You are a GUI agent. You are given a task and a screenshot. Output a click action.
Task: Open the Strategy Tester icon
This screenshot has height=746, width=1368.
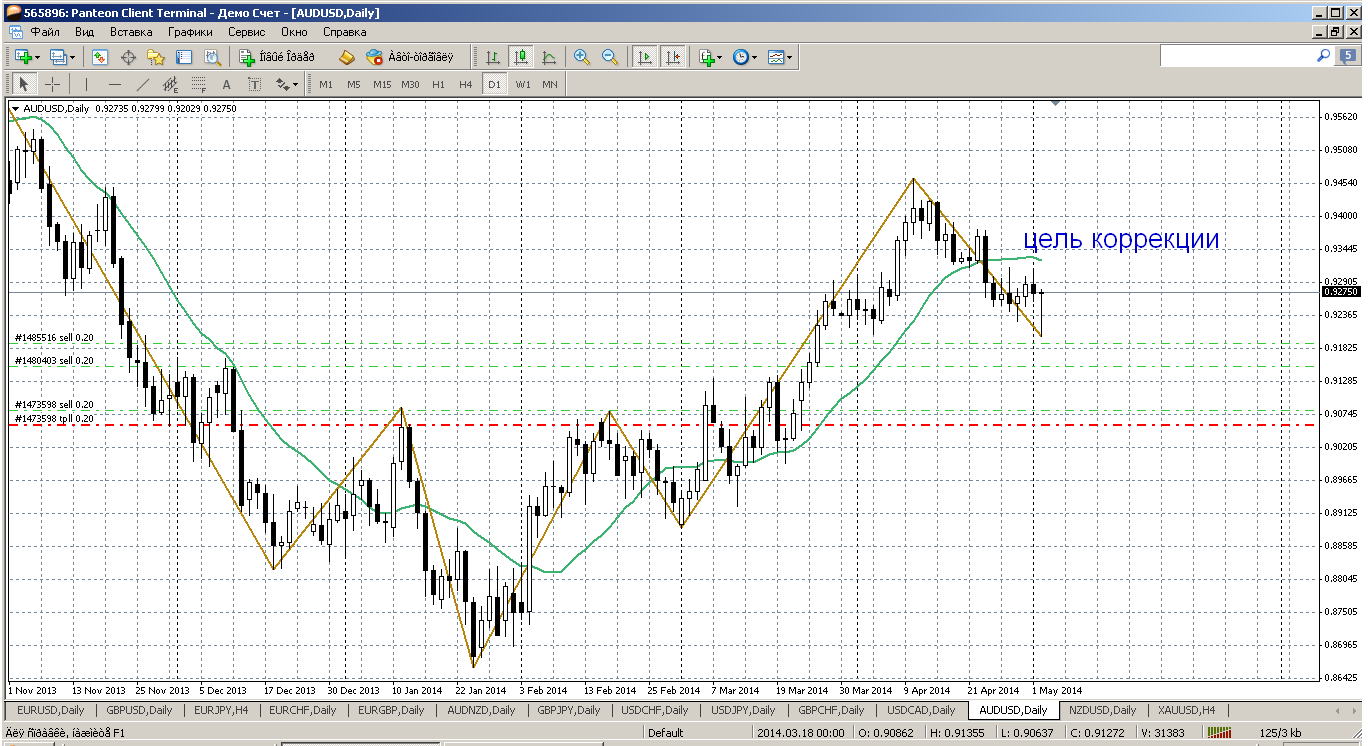coord(212,57)
